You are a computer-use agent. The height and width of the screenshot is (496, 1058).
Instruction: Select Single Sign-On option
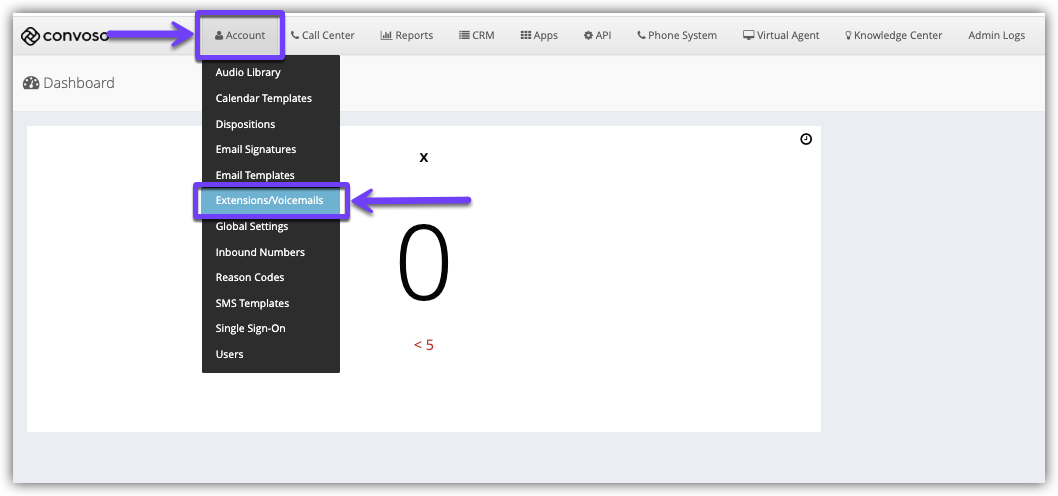pos(250,329)
